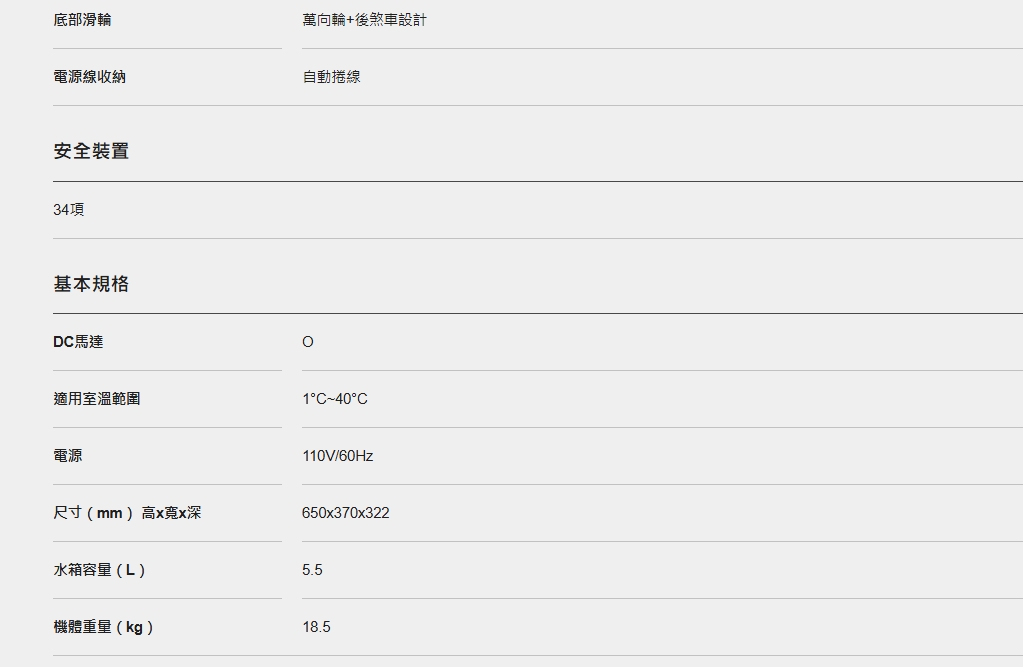Click the 34項 safety item count
The image size is (1023, 667).
pyautogui.click(x=69, y=209)
